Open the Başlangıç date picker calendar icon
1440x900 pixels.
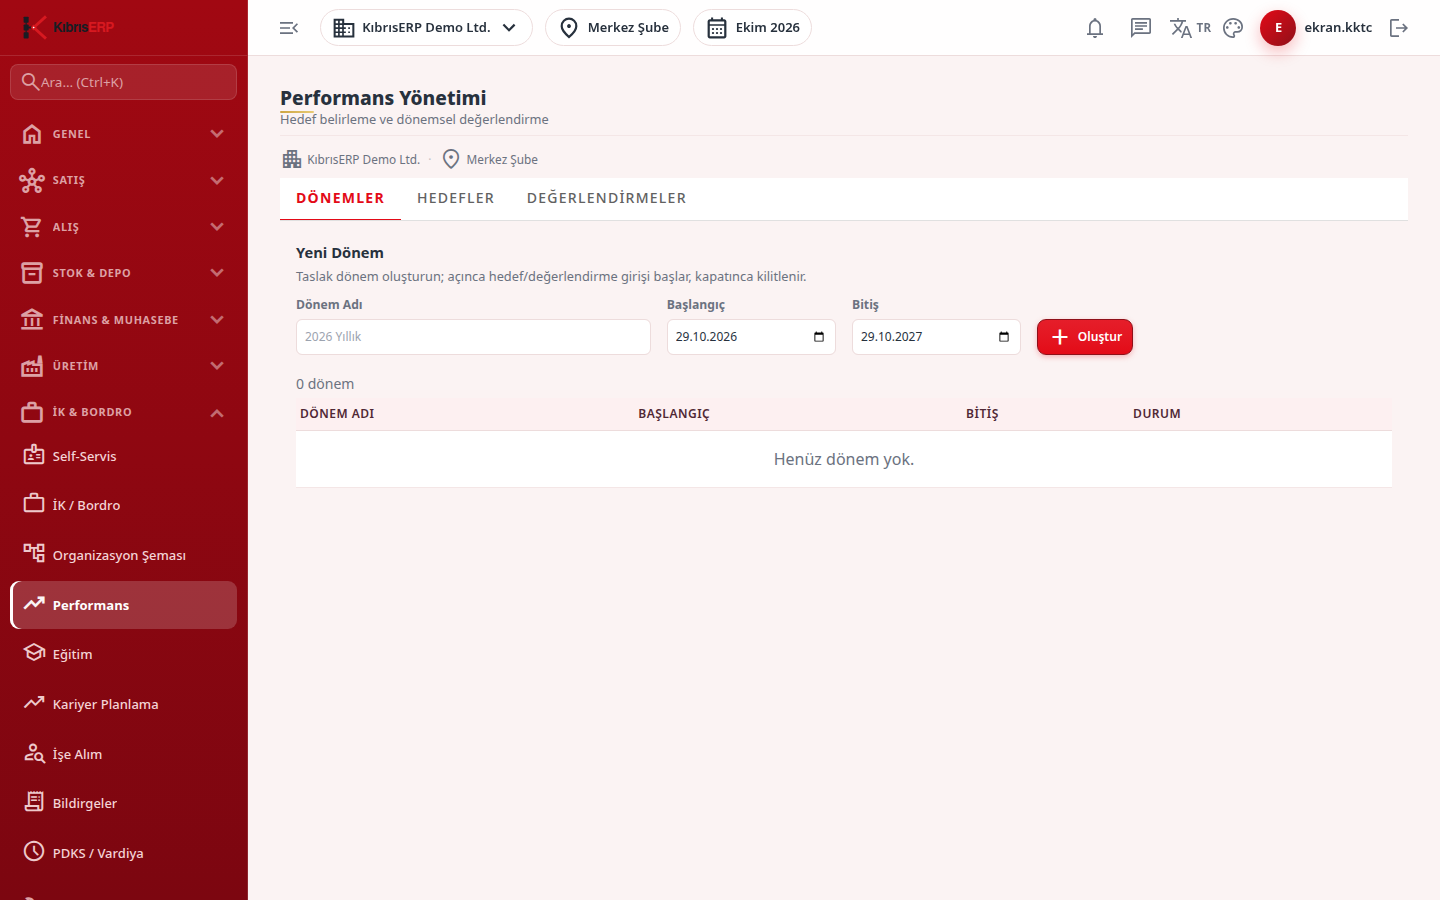pos(819,337)
